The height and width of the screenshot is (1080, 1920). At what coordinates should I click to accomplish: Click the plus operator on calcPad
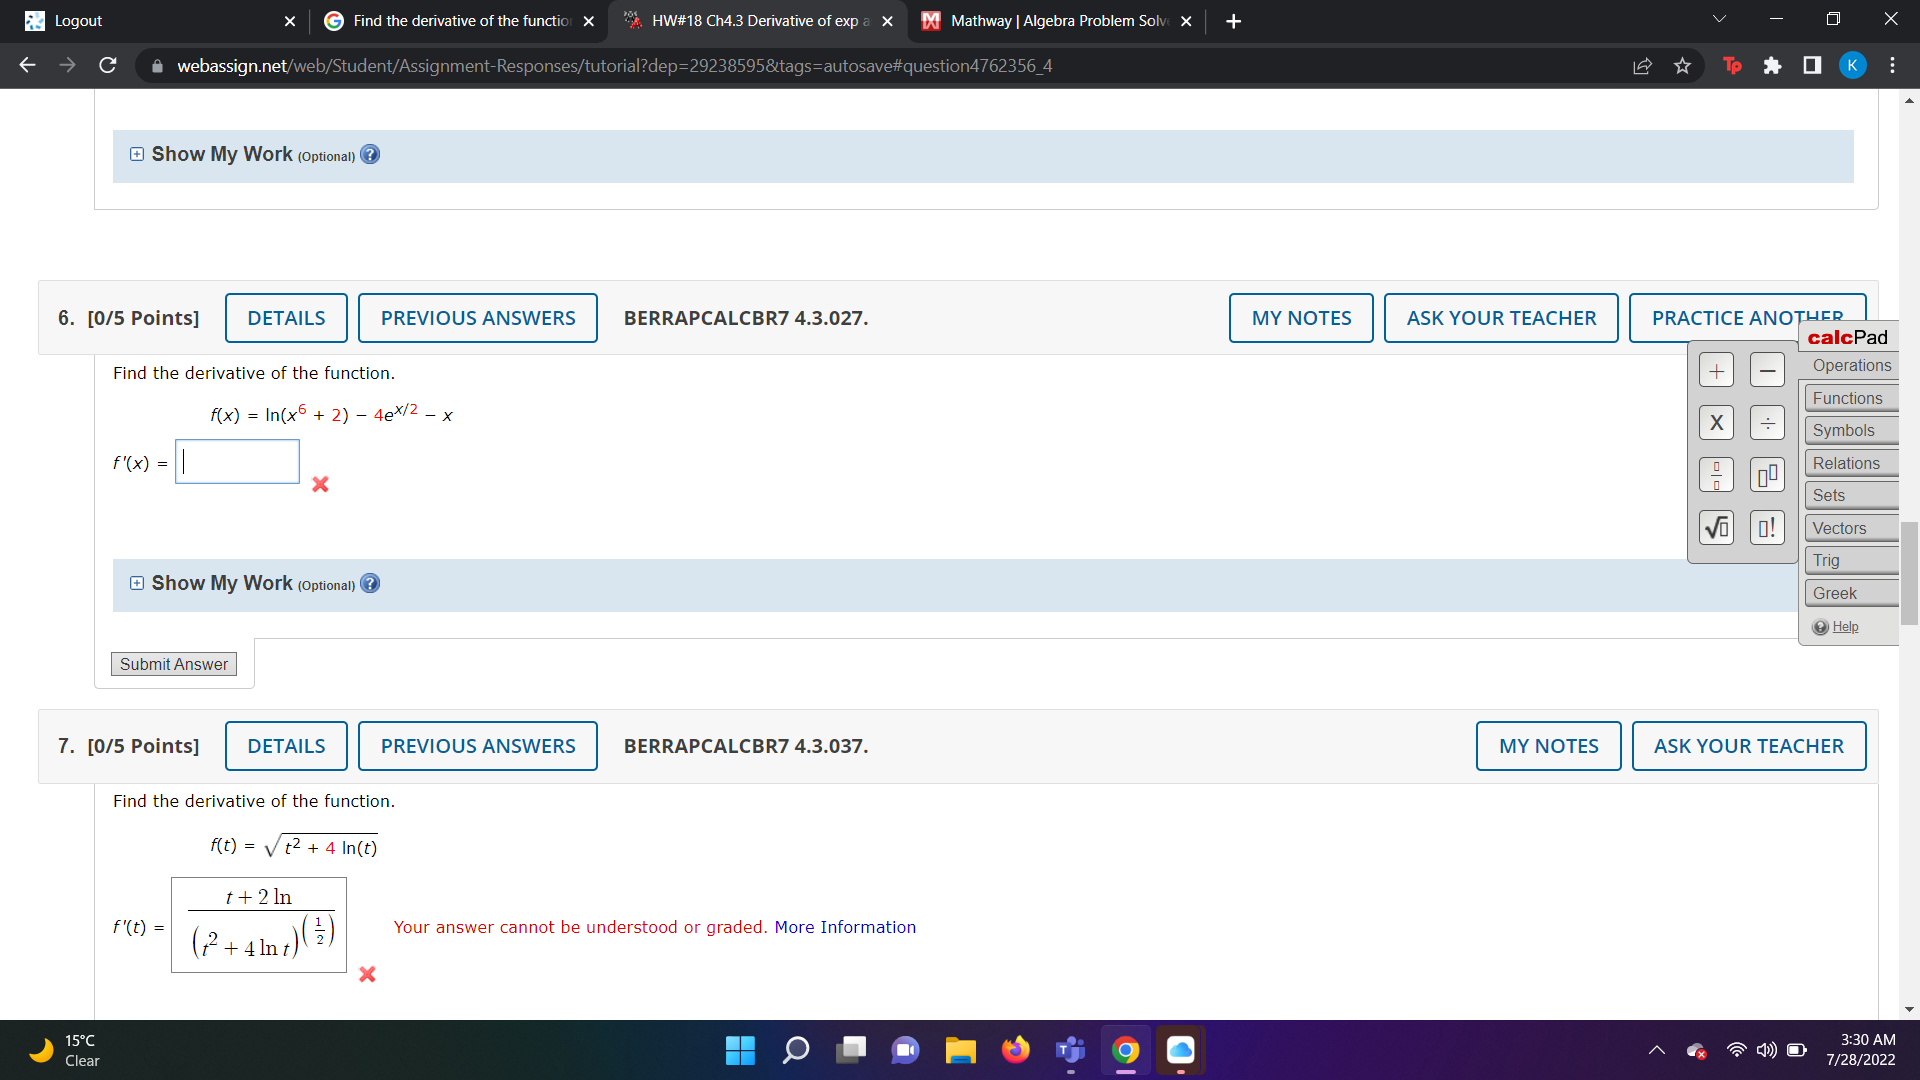1716,369
